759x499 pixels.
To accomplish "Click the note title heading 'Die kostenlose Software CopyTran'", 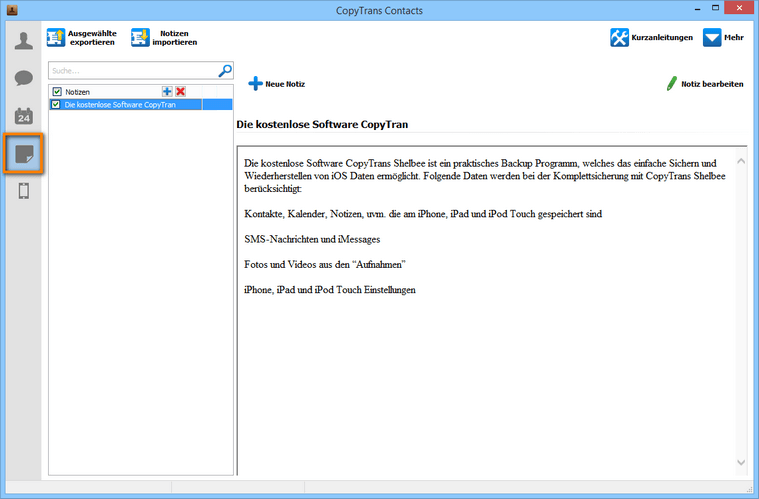I will (322, 124).
